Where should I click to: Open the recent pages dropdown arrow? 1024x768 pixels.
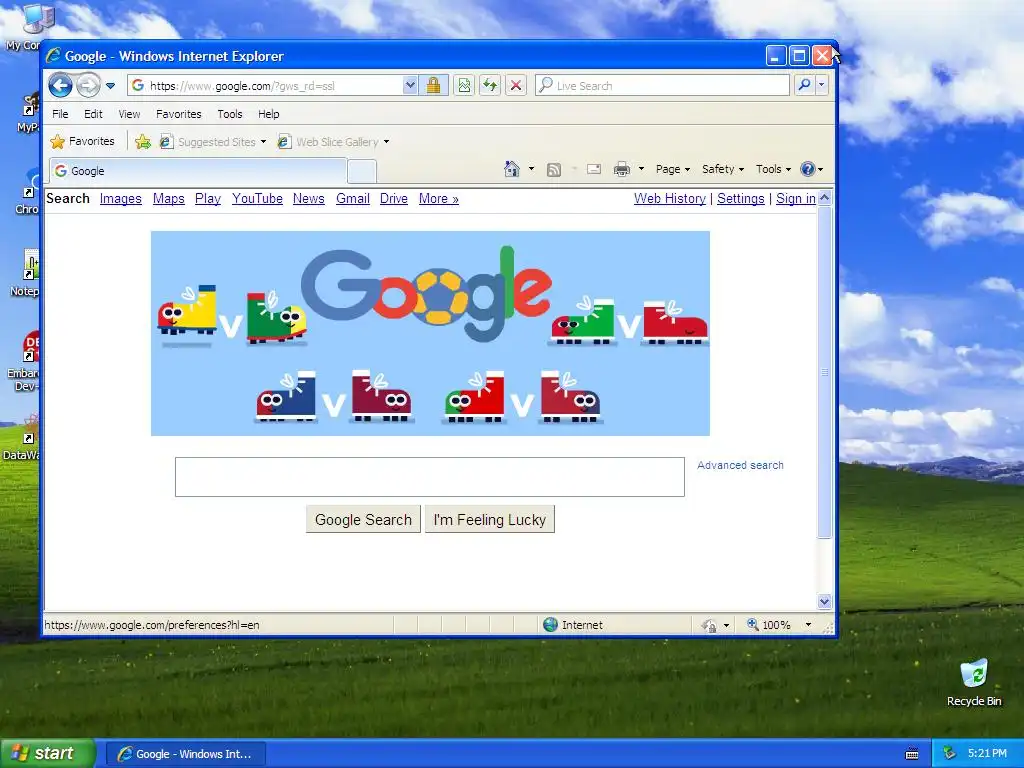point(110,86)
